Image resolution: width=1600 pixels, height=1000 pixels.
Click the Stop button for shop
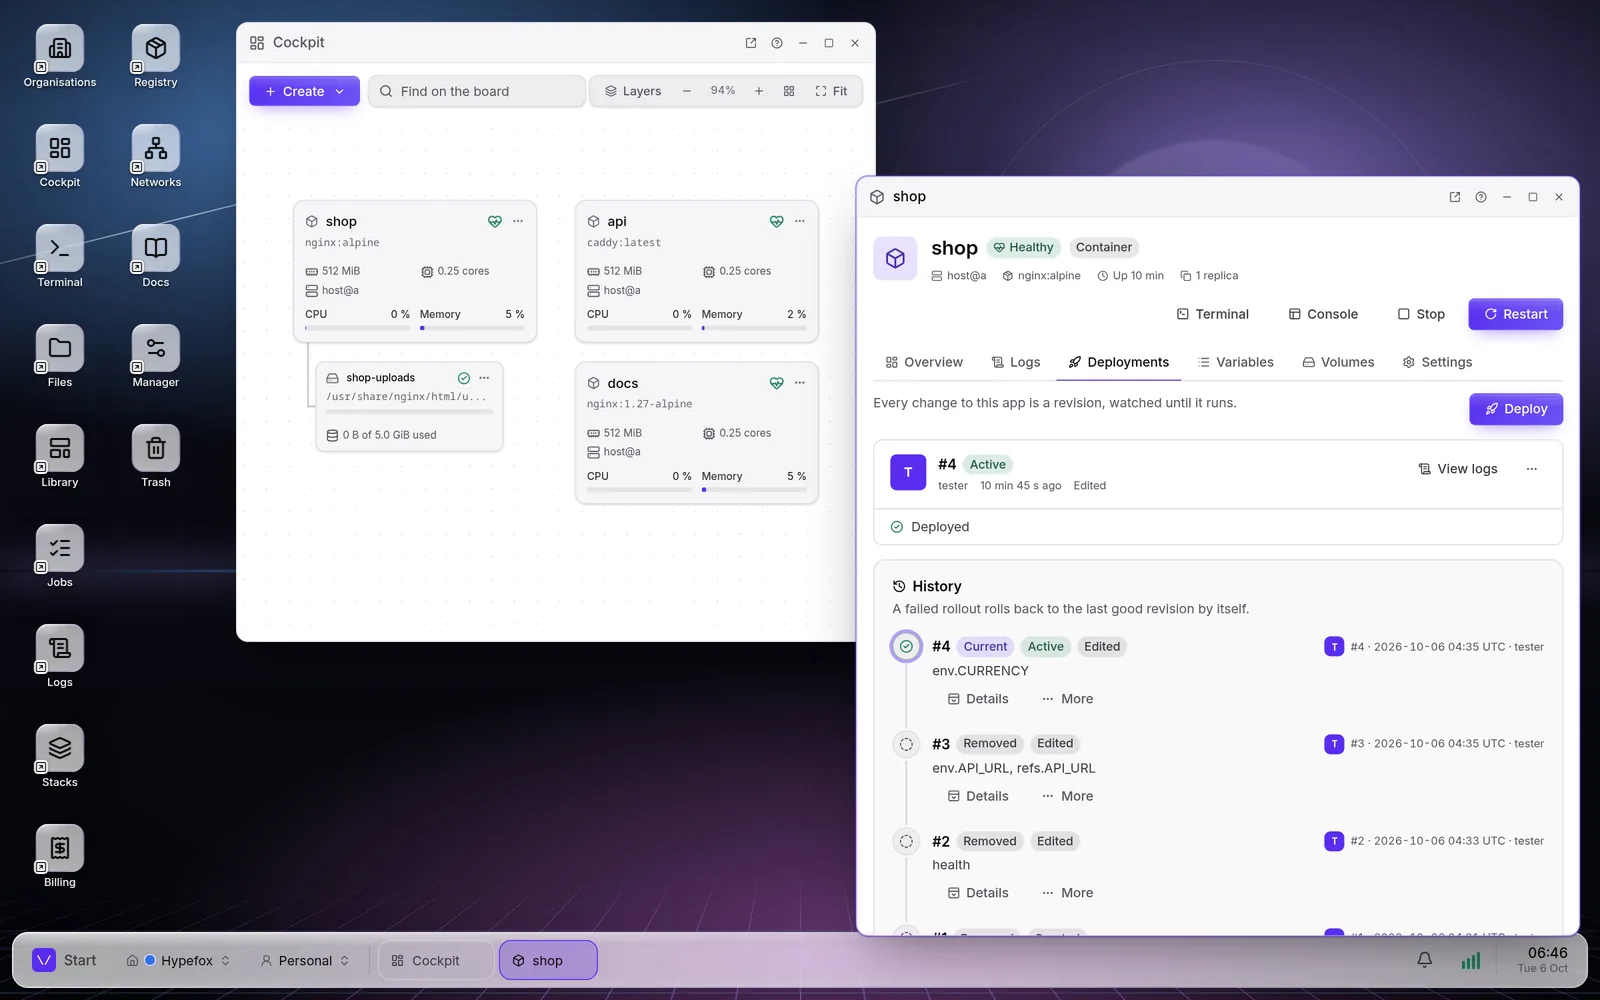1421,314
